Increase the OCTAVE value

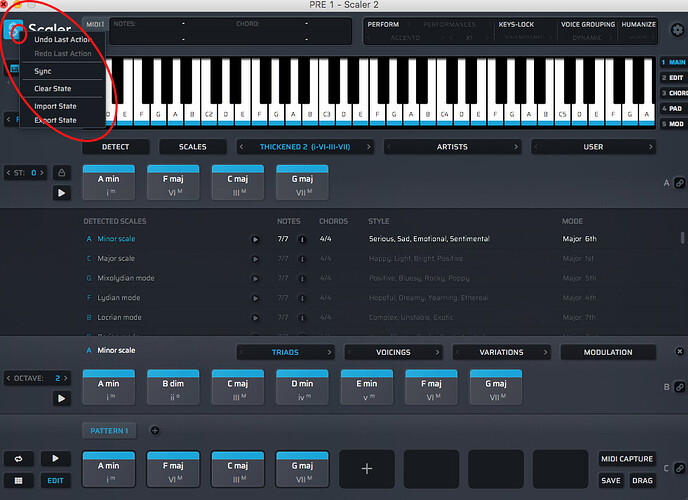(66, 378)
